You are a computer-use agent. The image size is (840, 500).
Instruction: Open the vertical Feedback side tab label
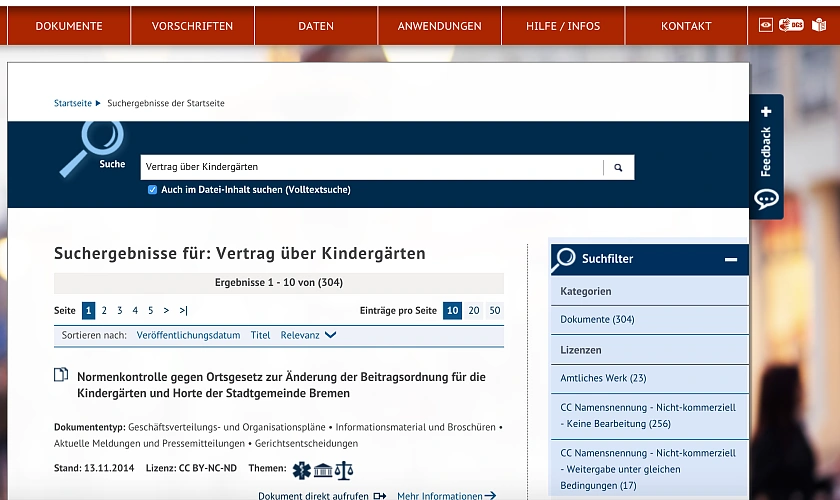pyautogui.click(x=766, y=152)
